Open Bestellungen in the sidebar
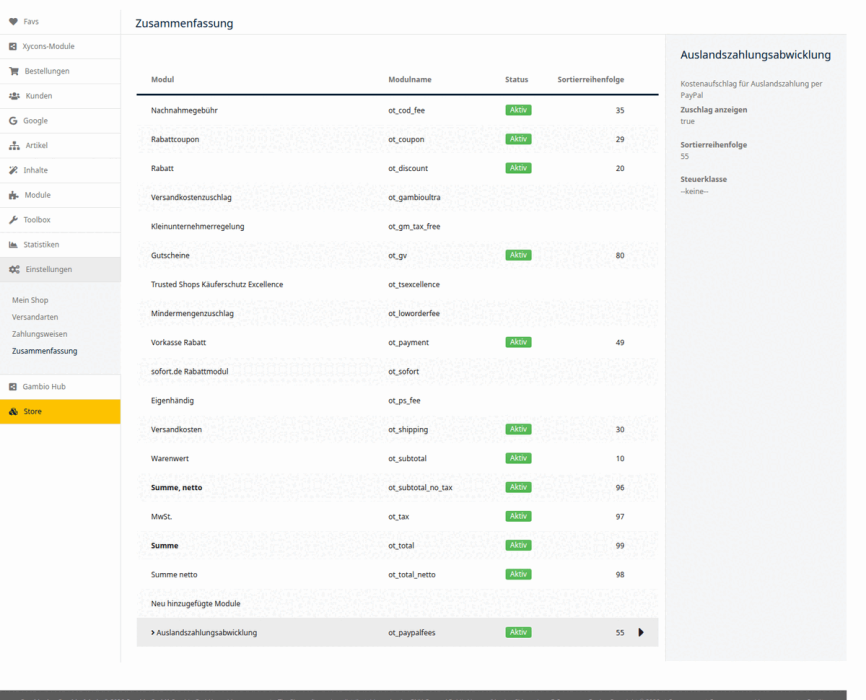 point(60,71)
